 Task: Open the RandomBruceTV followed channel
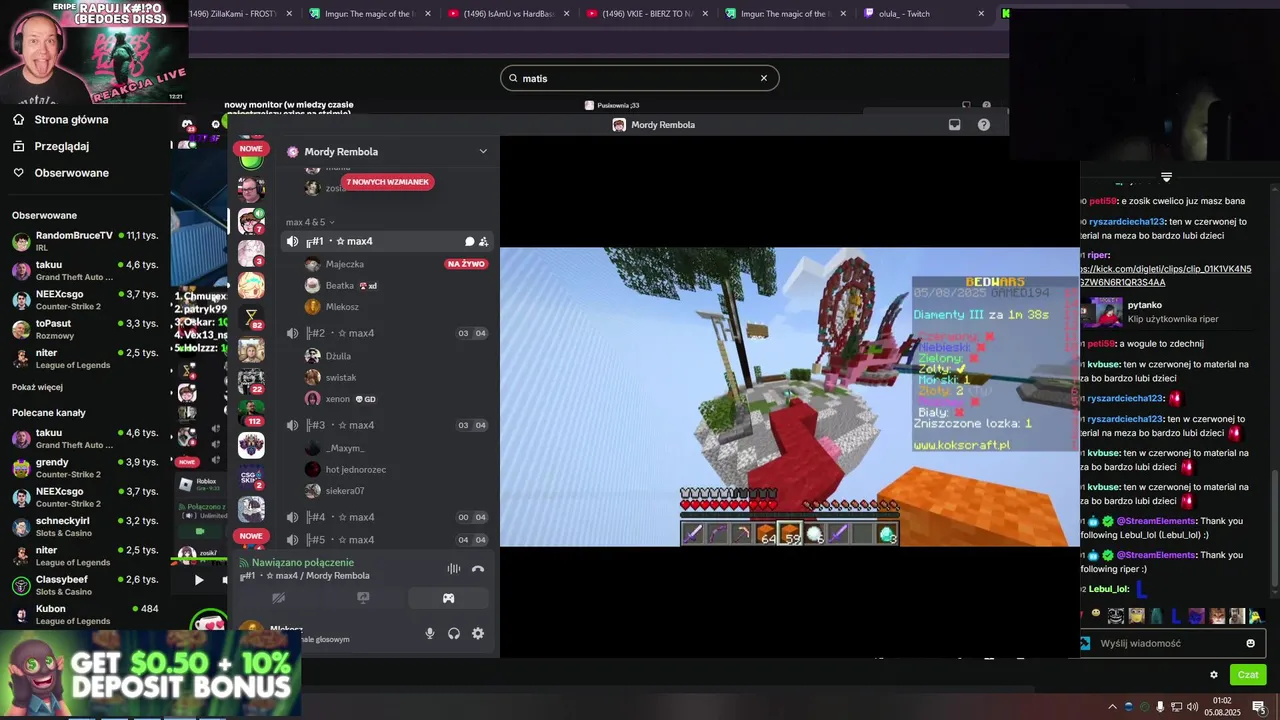pos(86,241)
